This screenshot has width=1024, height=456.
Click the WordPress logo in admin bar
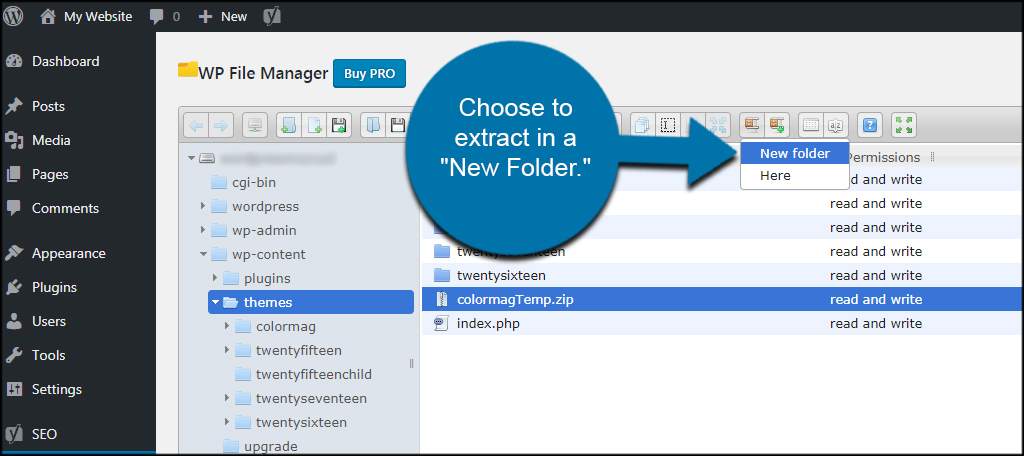(x=13, y=16)
